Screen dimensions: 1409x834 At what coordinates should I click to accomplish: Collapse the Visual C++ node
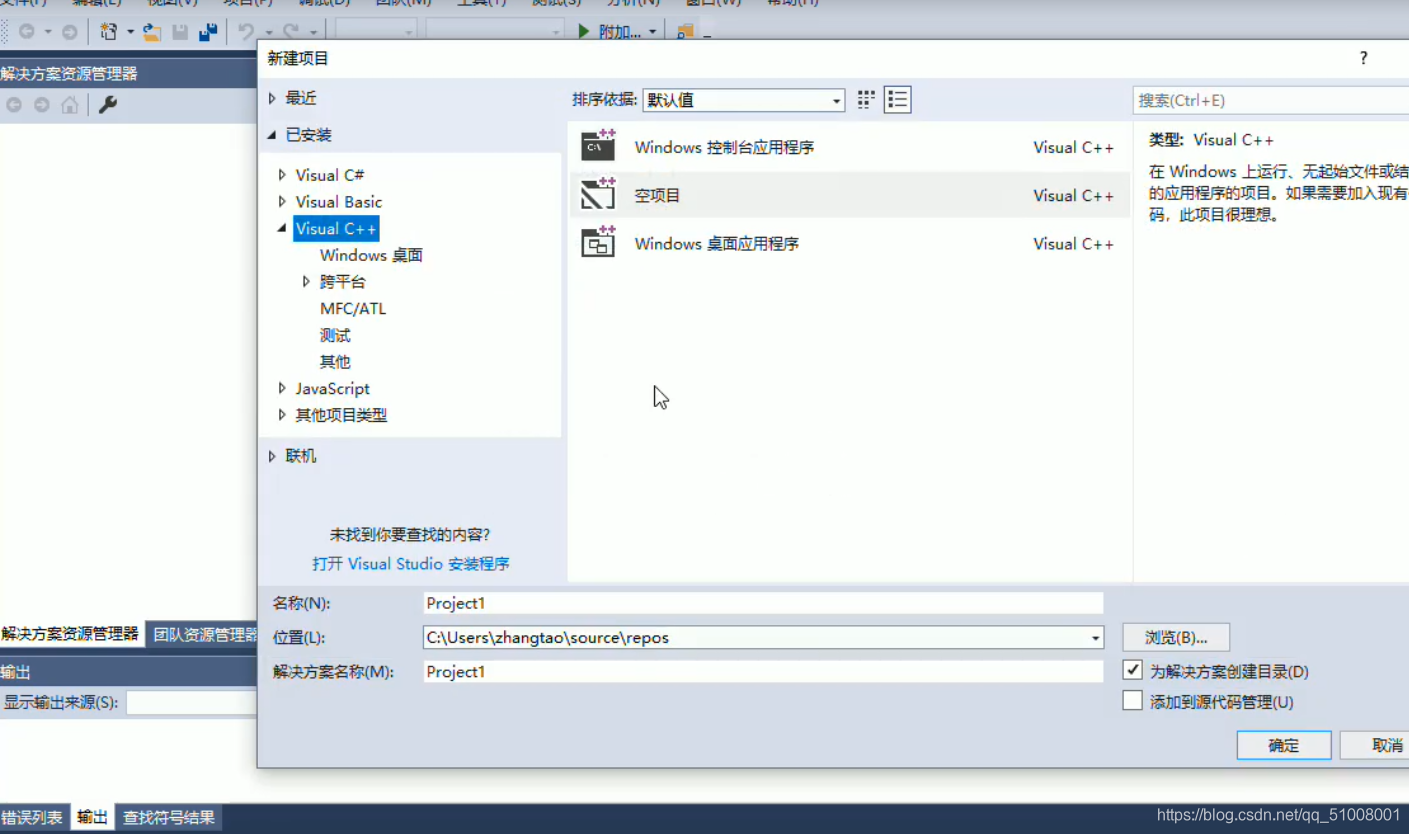[x=282, y=229]
